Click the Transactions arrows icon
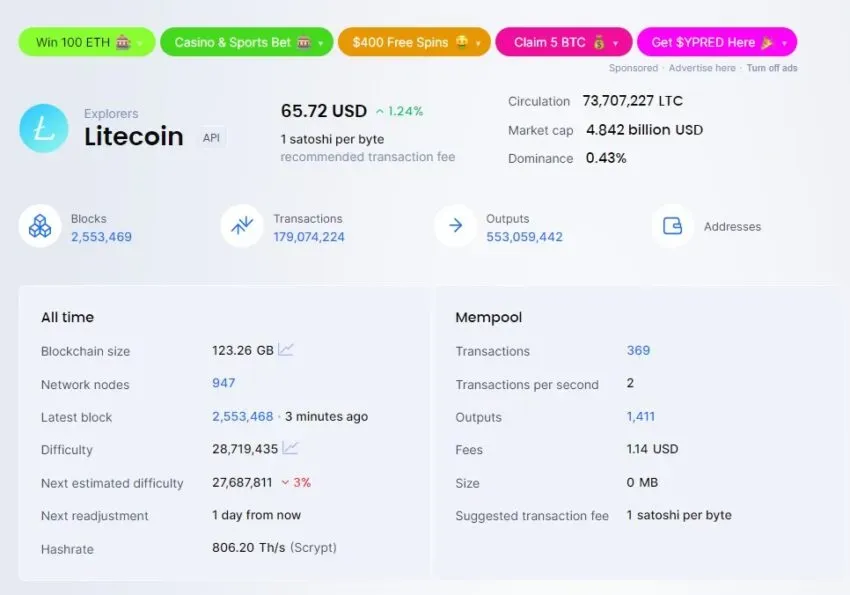This screenshot has width=850, height=595. [242, 226]
